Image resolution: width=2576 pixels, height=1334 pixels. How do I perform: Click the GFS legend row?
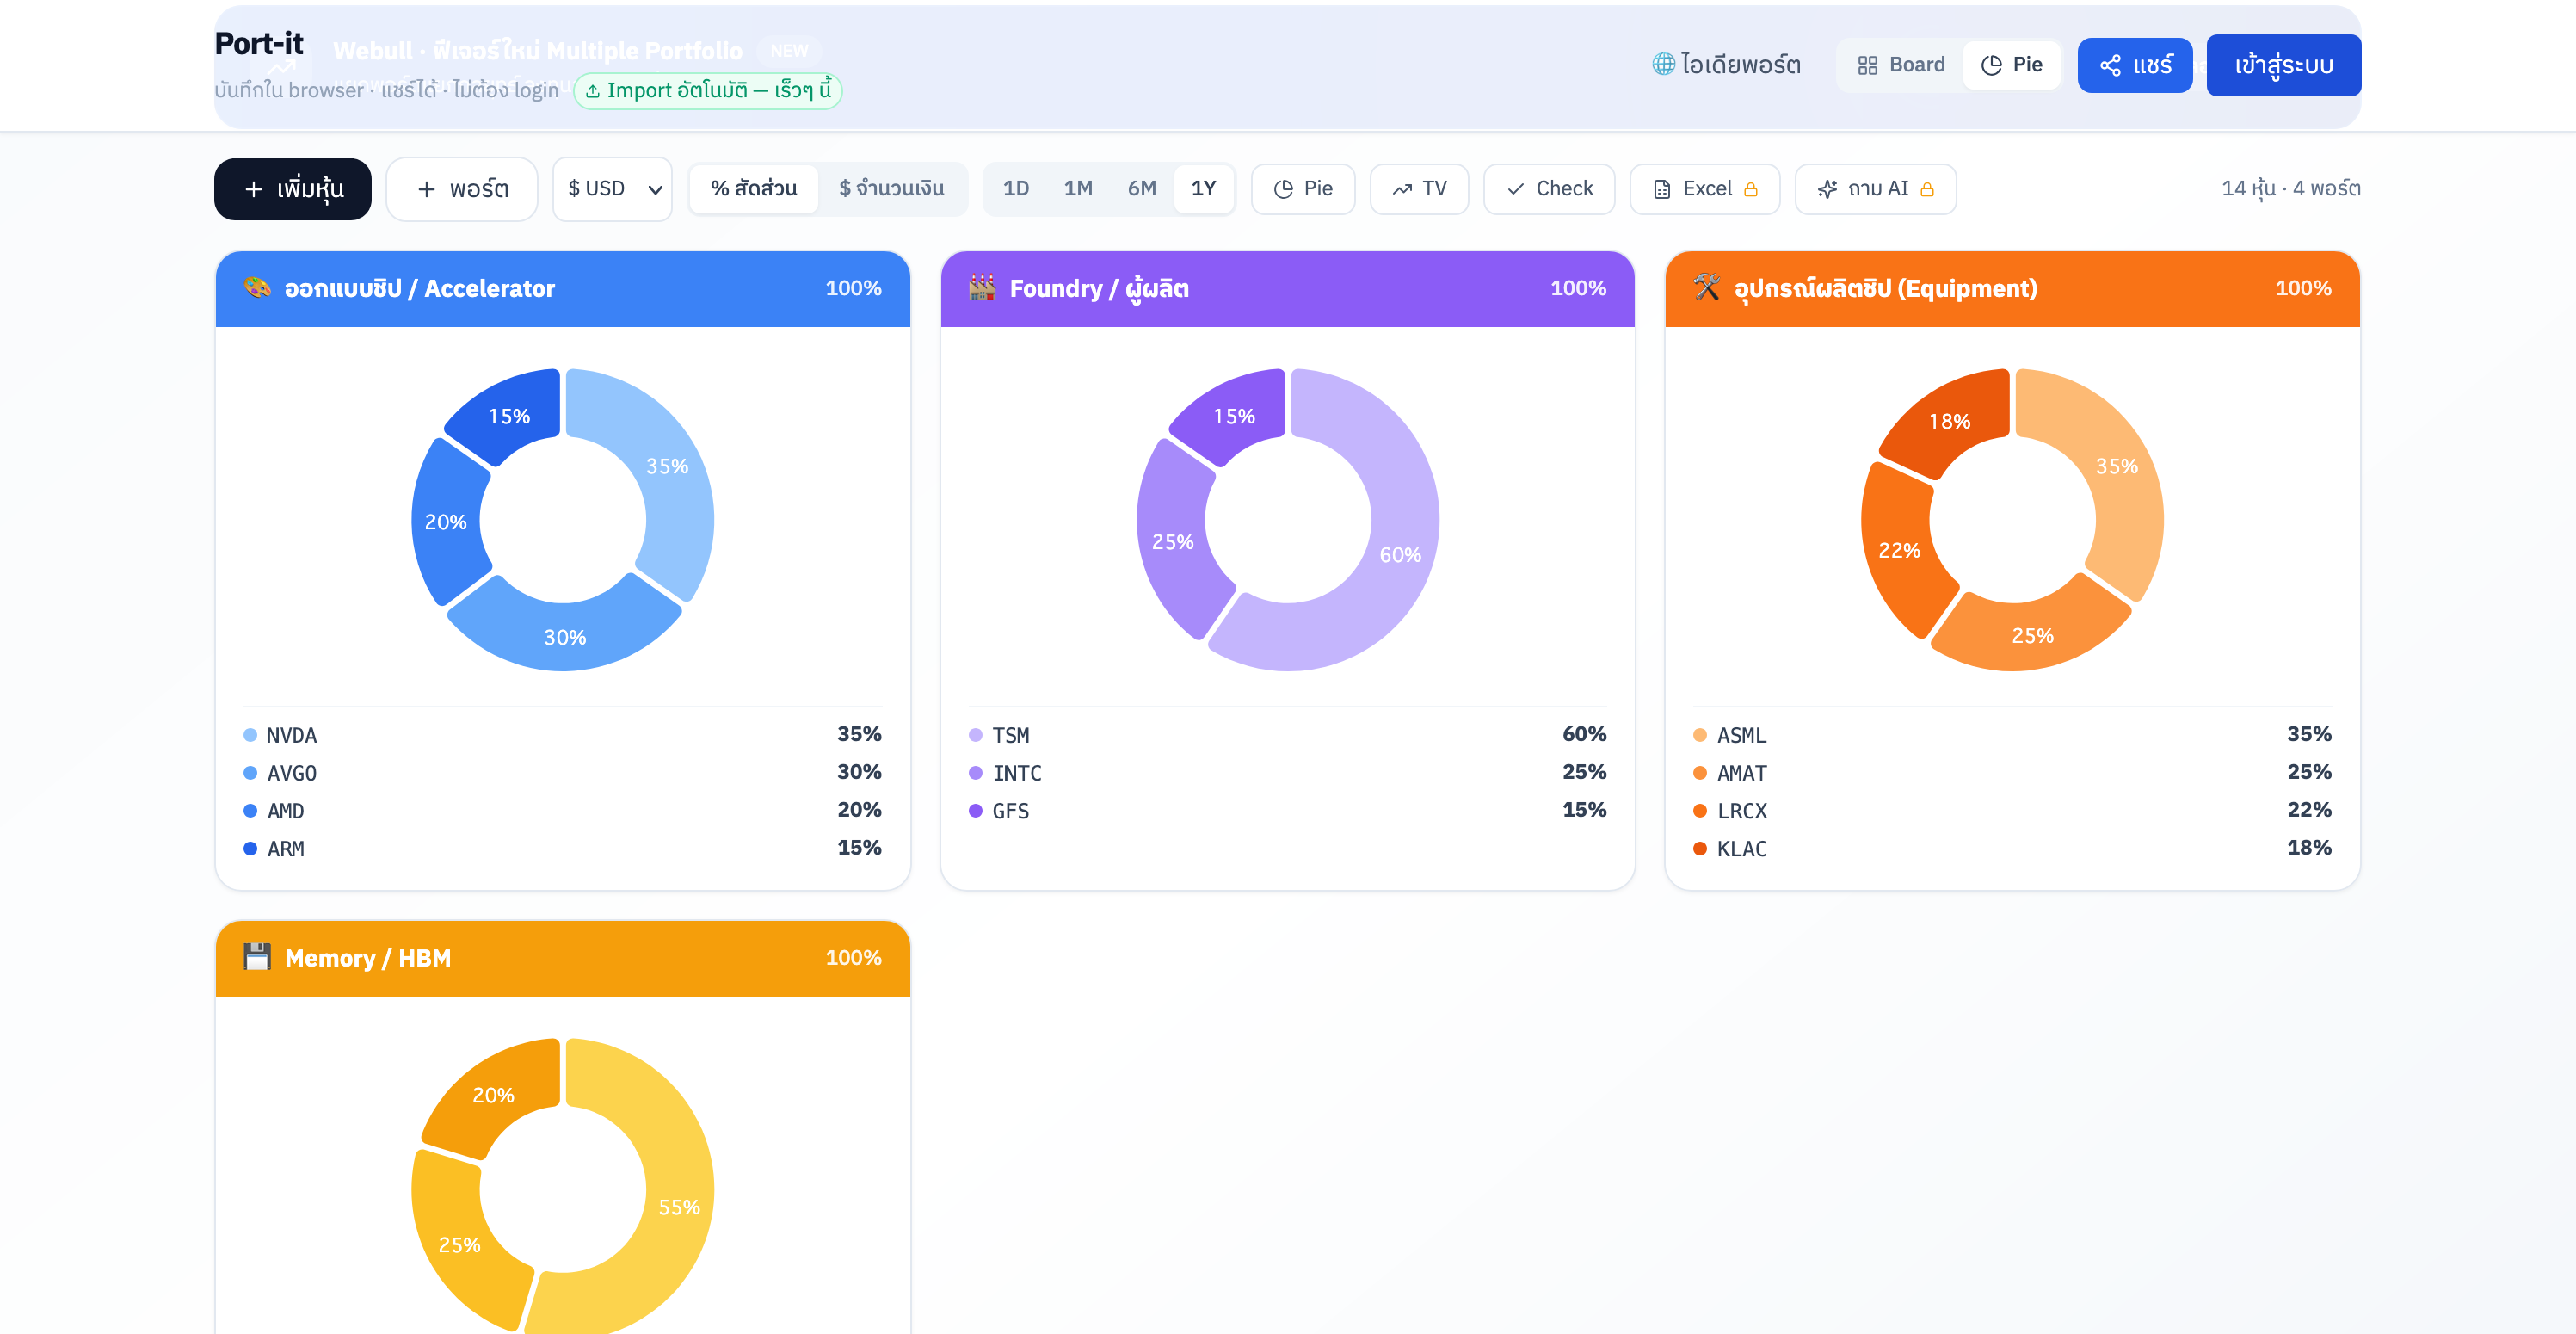[x=1288, y=811]
